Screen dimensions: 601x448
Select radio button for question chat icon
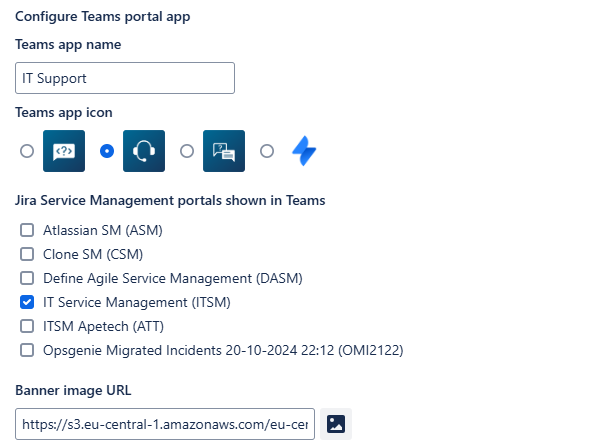(x=187, y=151)
